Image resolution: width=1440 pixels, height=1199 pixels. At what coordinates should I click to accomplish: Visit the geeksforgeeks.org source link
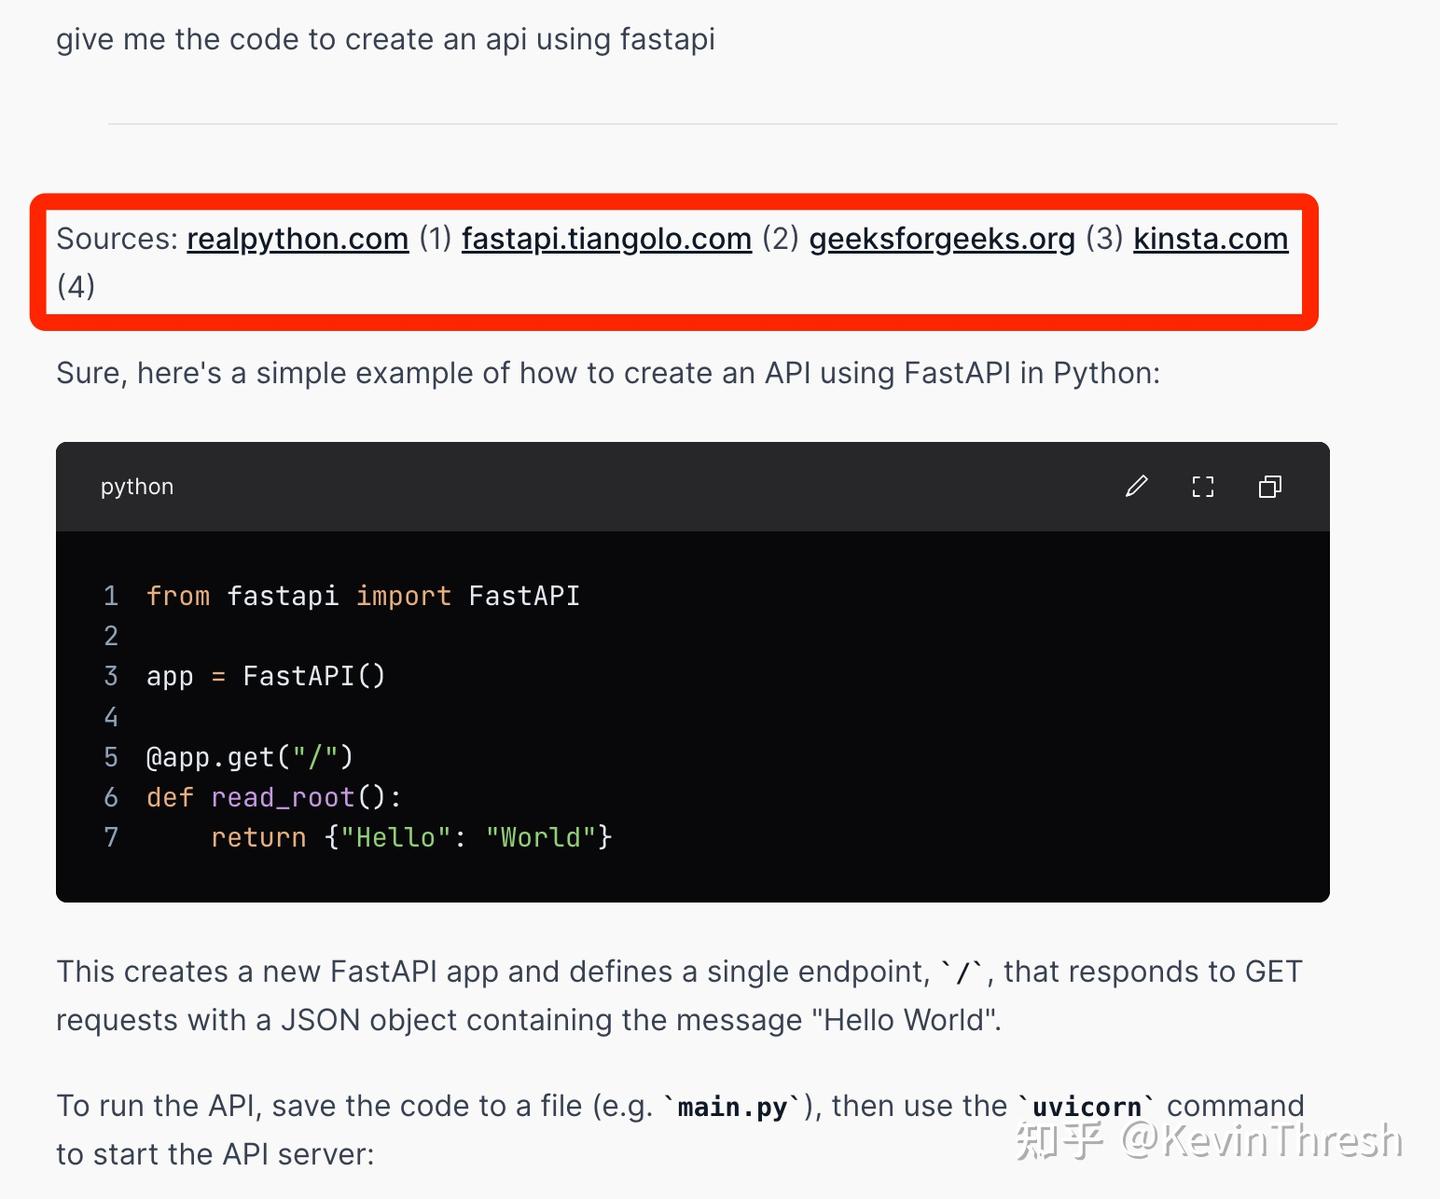pyautogui.click(x=942, y=239)
